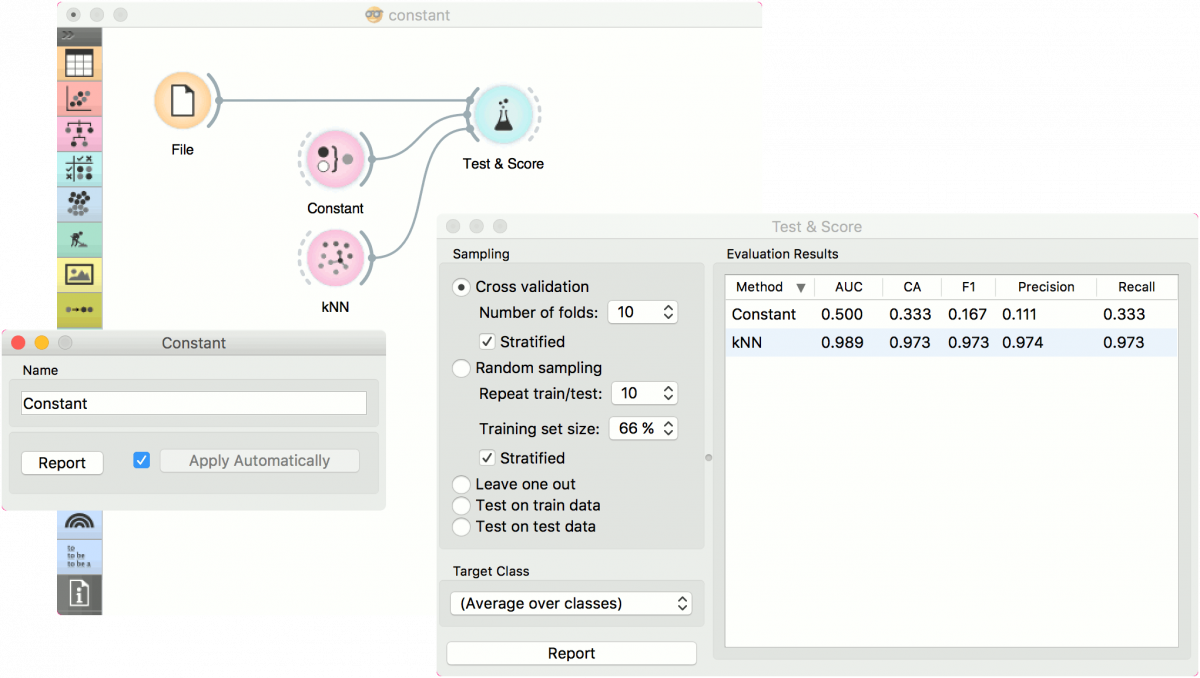Select Random sampling radio button
This screenshot has width=1200, height=678.
[x=461, y=368]
